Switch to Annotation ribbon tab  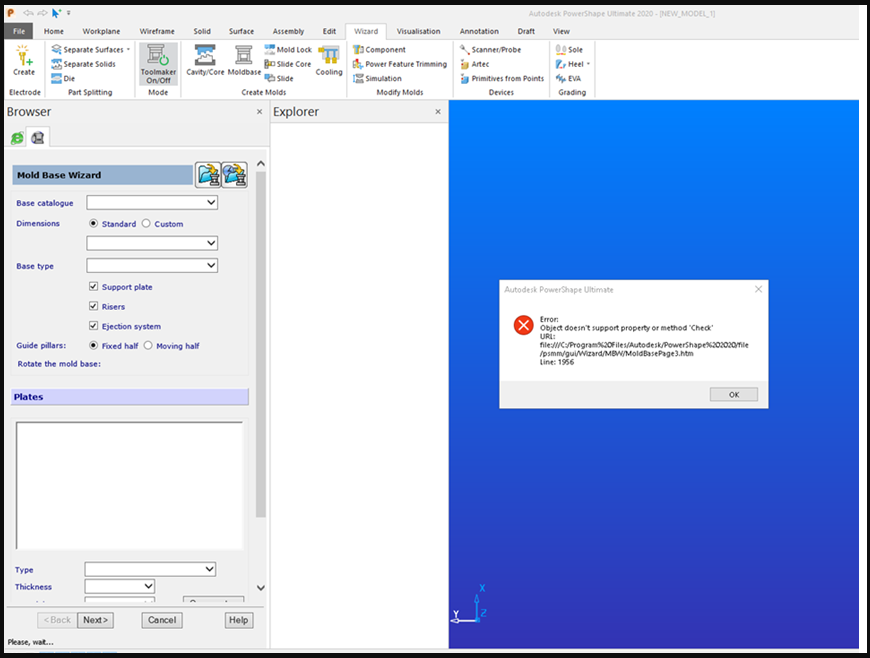(x=479, y=31)
